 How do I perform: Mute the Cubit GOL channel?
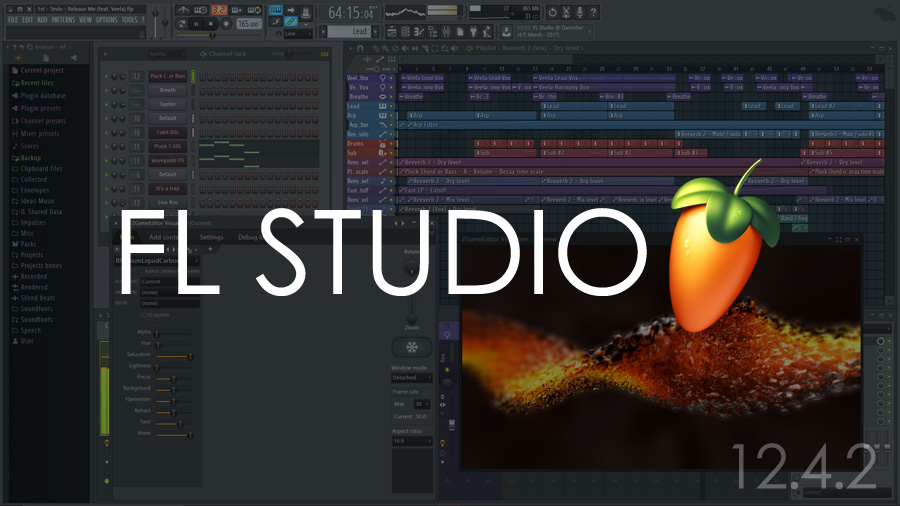pos(106,133)
